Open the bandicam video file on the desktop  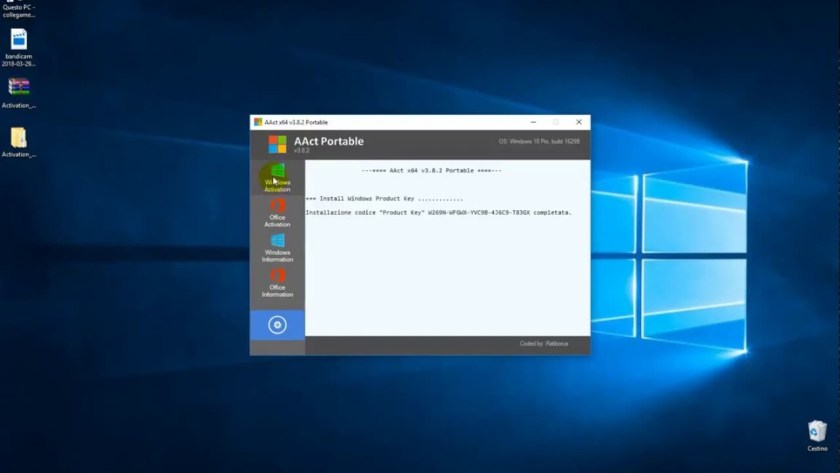19,48
